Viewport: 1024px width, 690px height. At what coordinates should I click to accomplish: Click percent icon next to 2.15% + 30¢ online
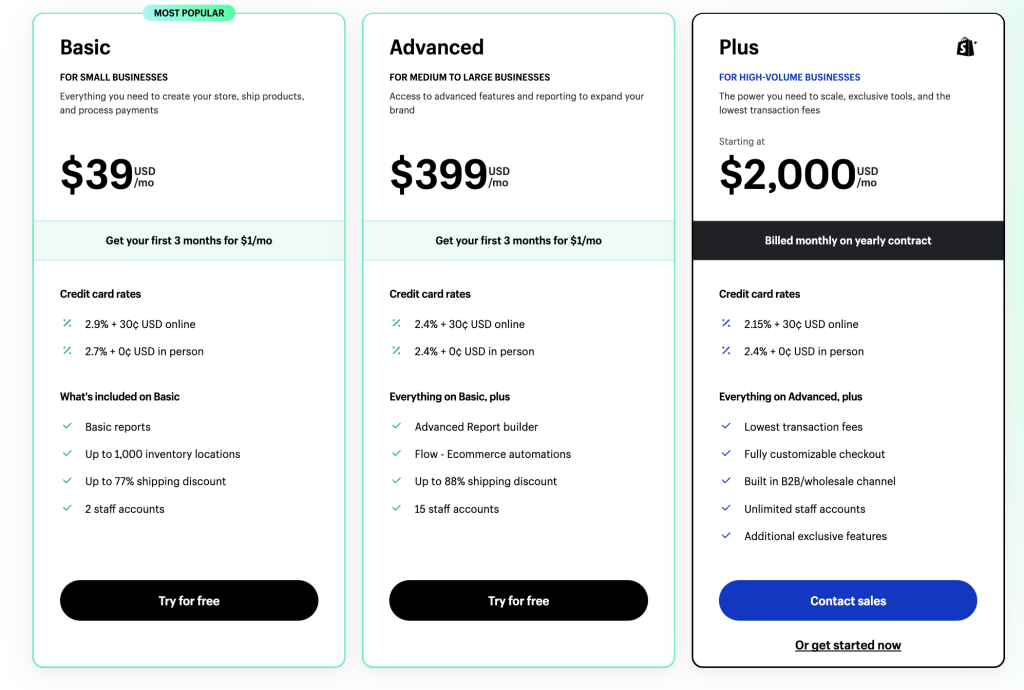click(726, 323)
